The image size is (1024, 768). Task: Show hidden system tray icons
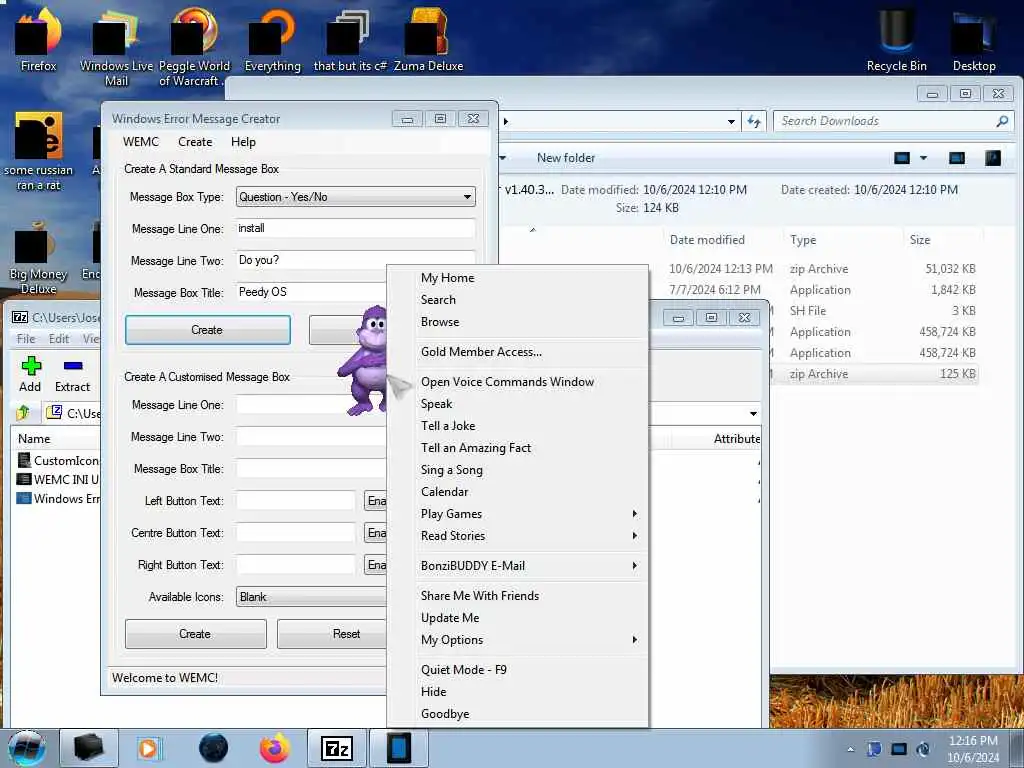click(x=850, y=749)
